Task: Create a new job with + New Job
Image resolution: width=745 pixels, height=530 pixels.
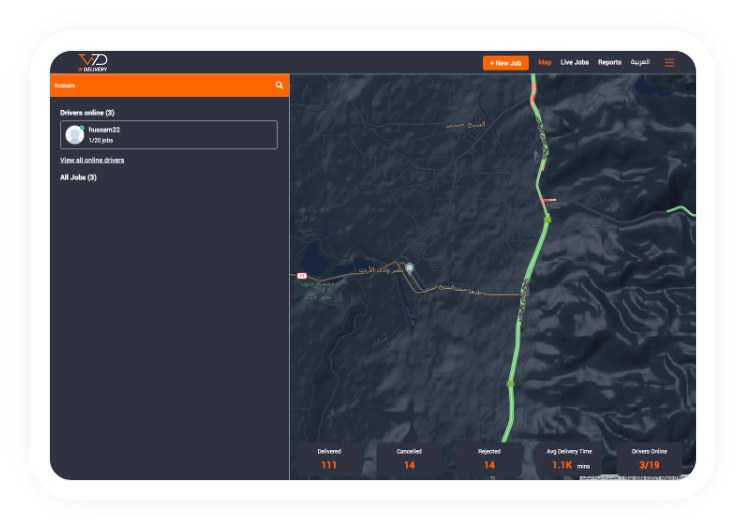Action: click(x=506, y=63)
